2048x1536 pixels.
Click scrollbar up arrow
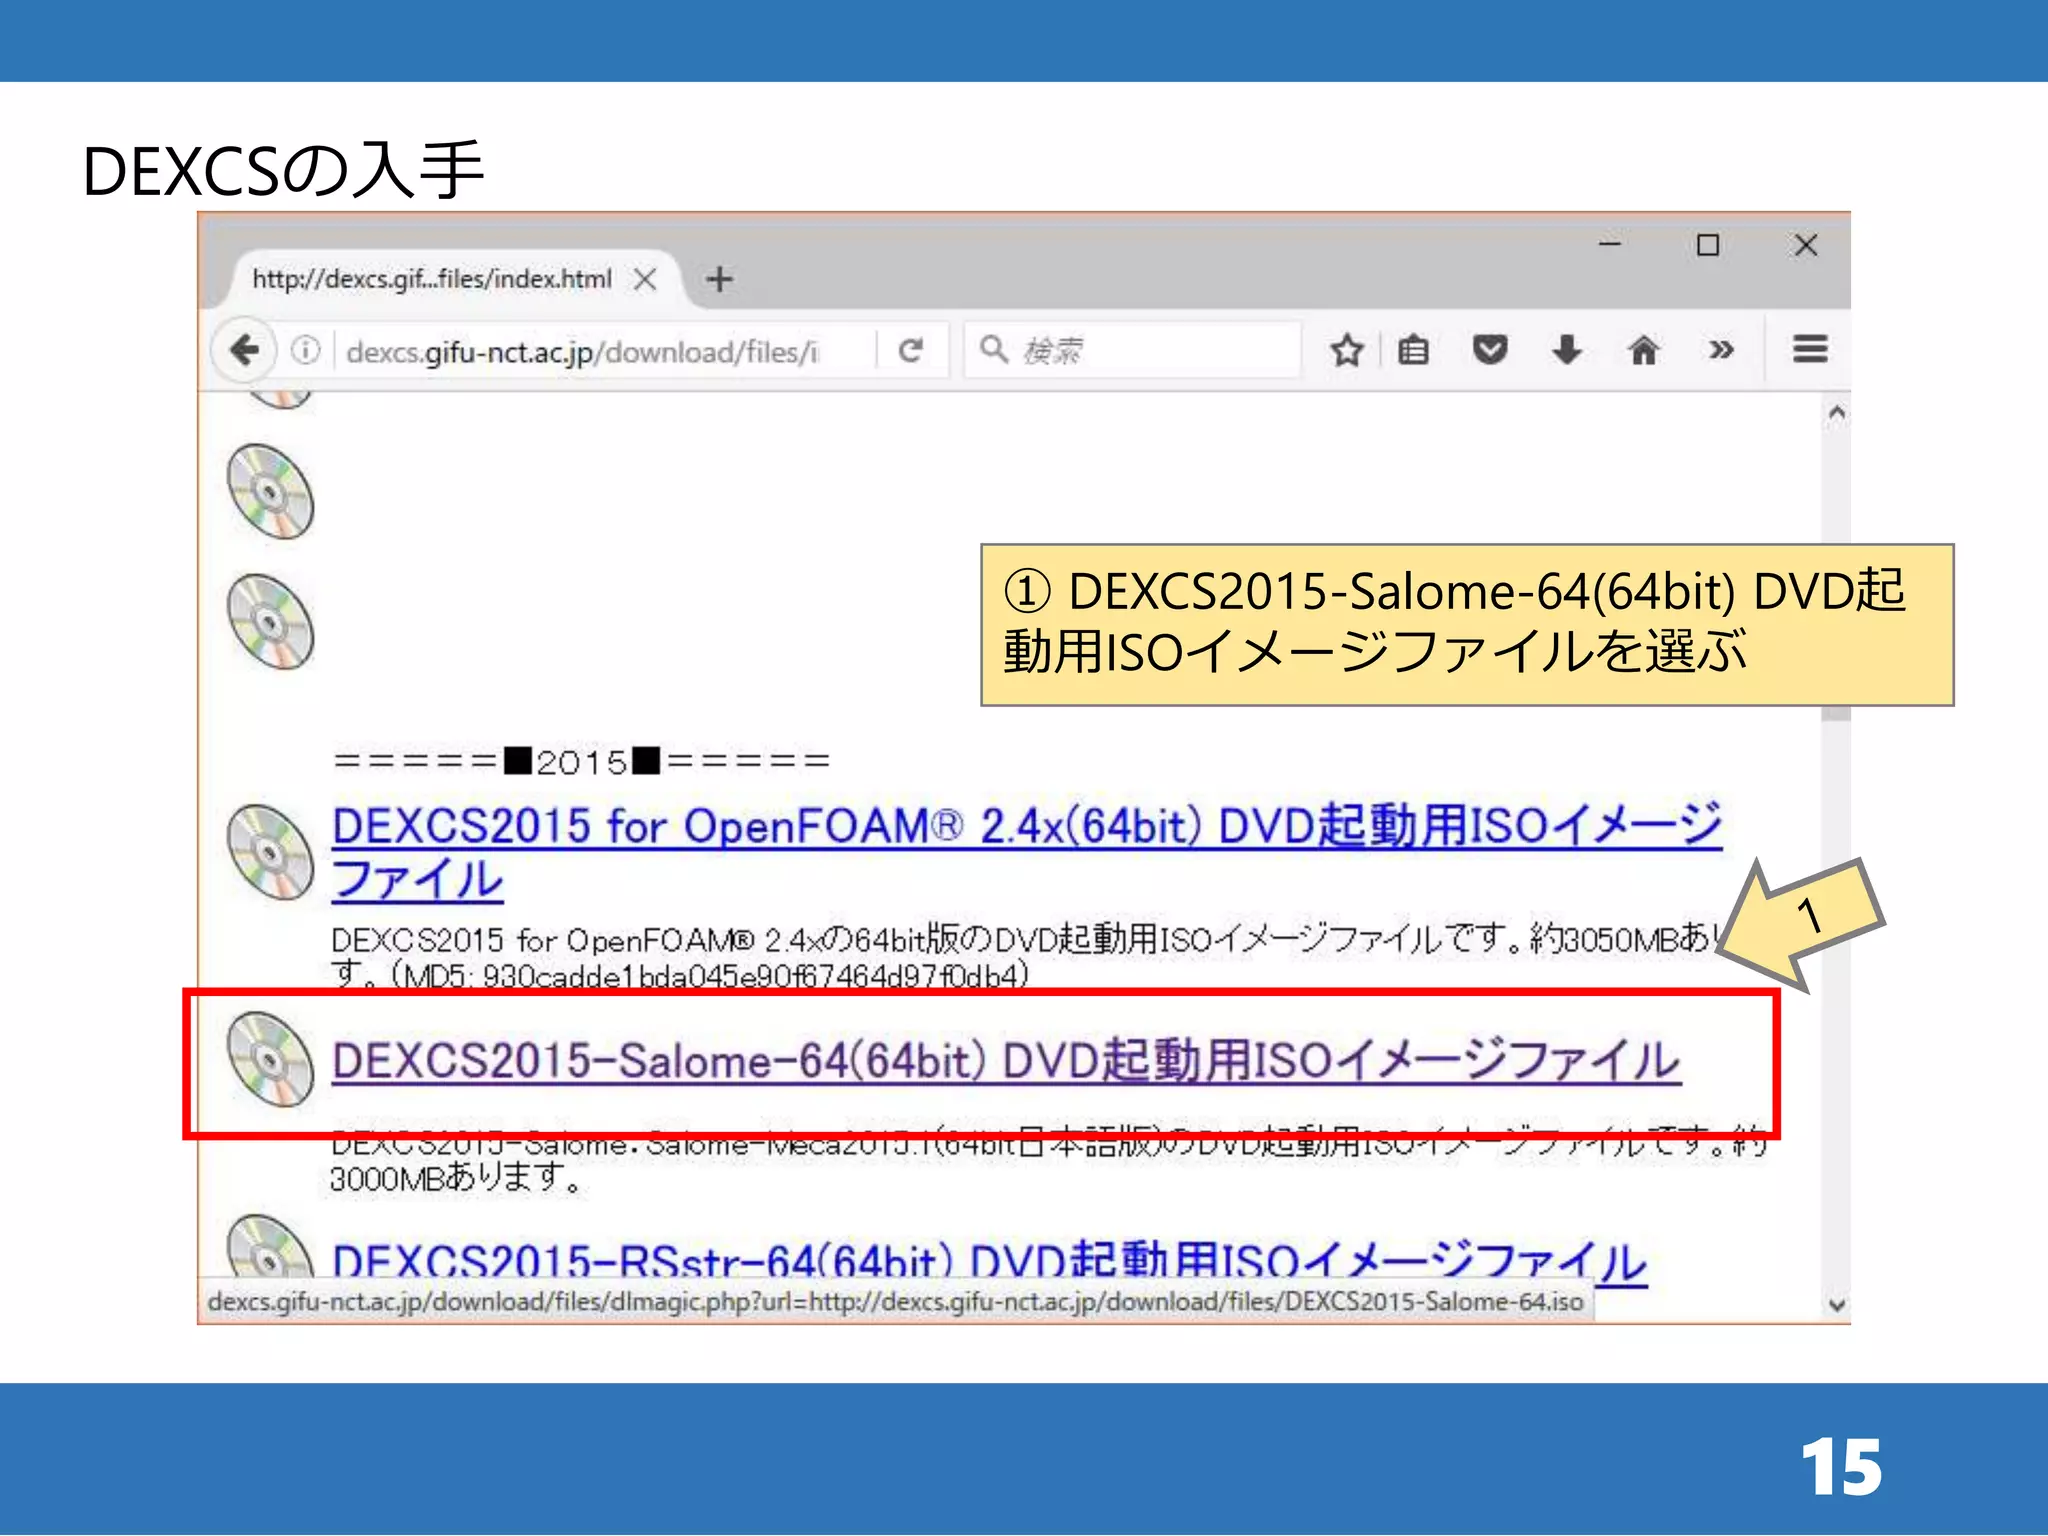[x=1836, y=413]
